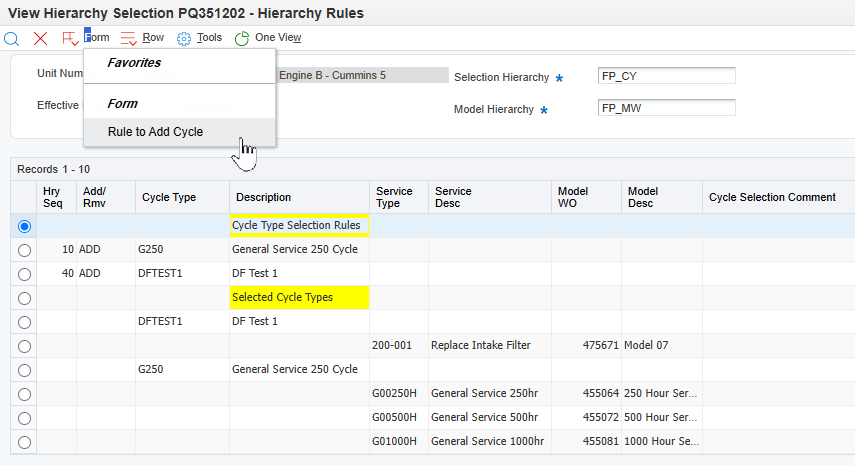The width and height of the screenshot is (855, 465).
Task: Click the One View pie icon
Action: (x=242, y=38)
